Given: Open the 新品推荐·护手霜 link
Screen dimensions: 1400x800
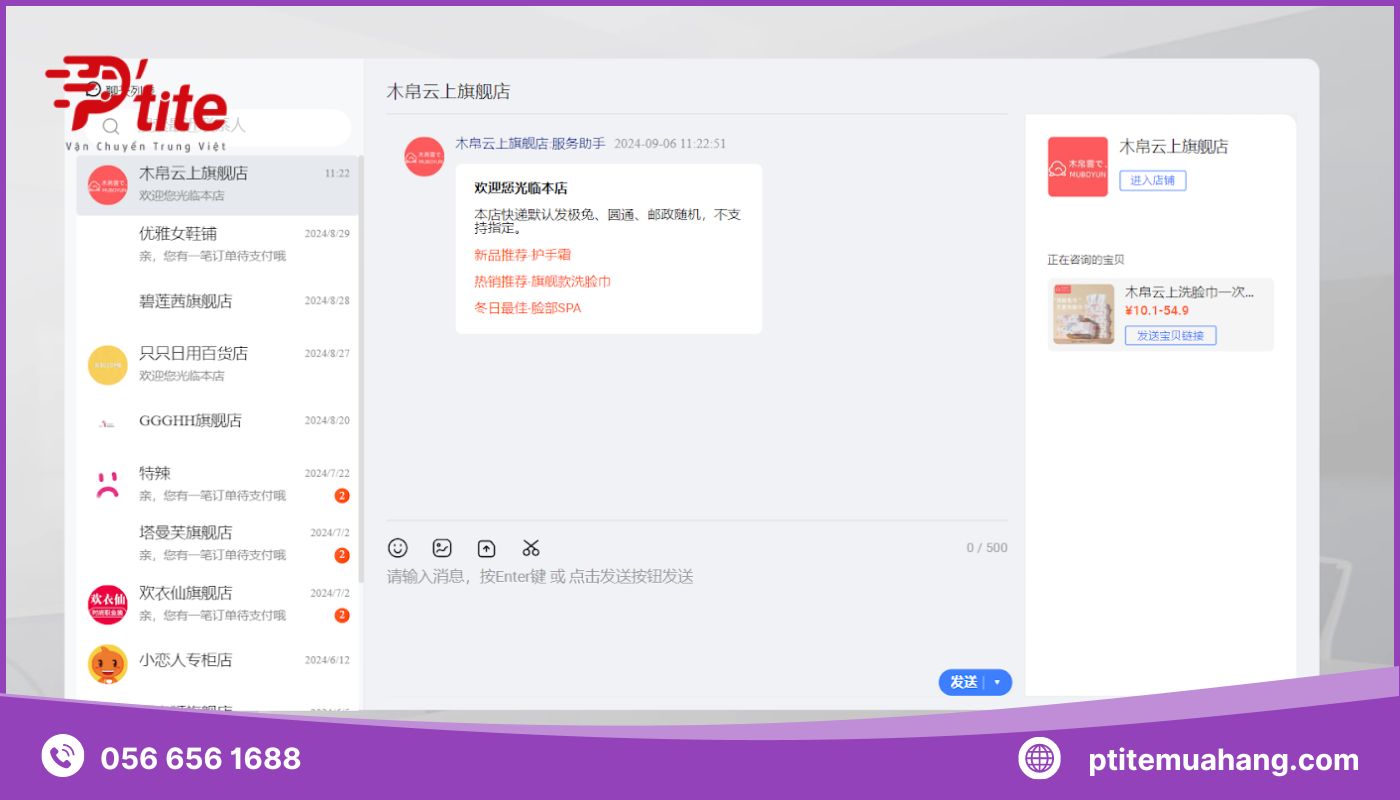Looking at the screenshot, I should point(522,255).
